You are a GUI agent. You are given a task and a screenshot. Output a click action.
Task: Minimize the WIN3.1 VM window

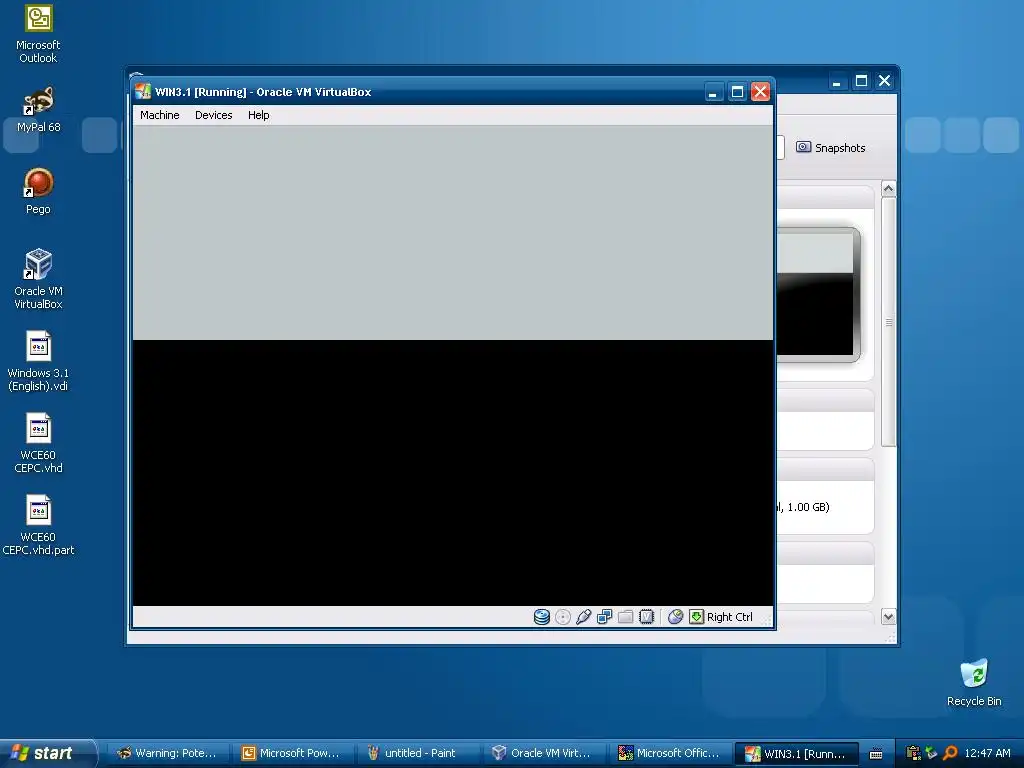coord(713,92)
